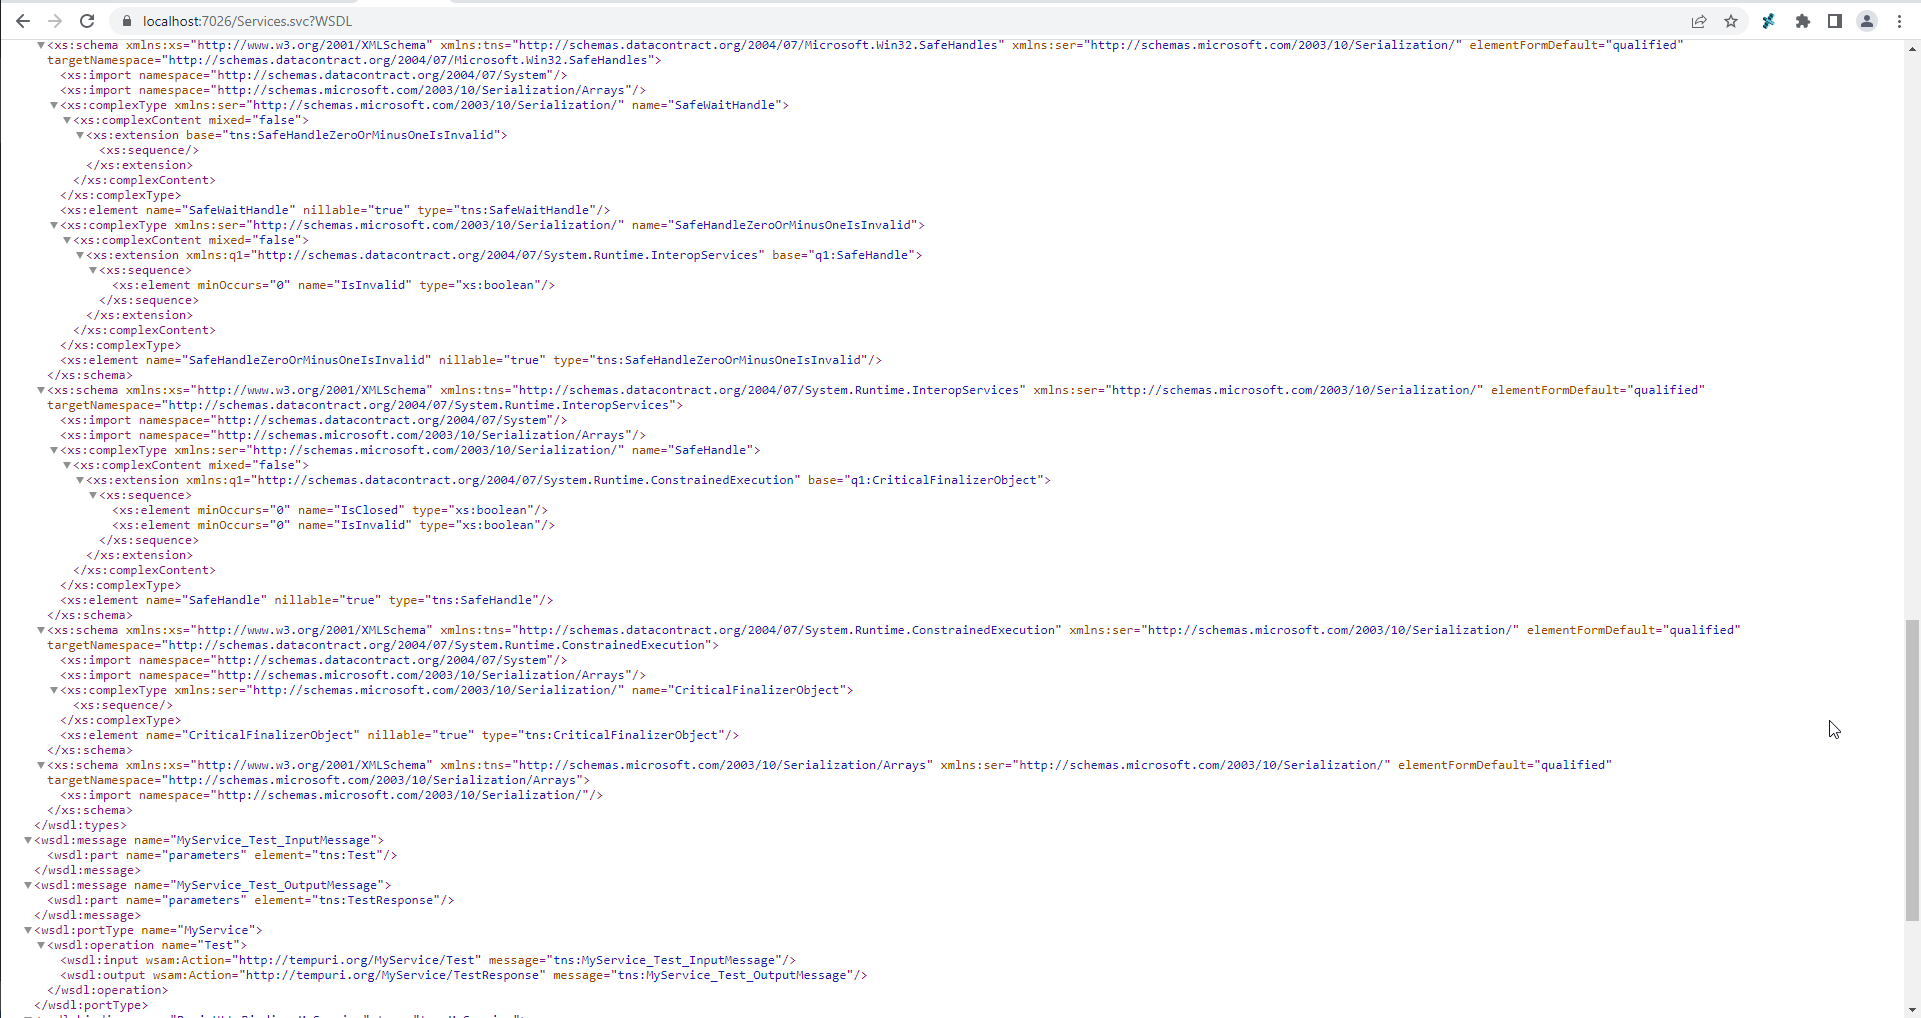
Task: Collapse extension base q1:SafeHandle node
Action: click(x=80, y=255)
